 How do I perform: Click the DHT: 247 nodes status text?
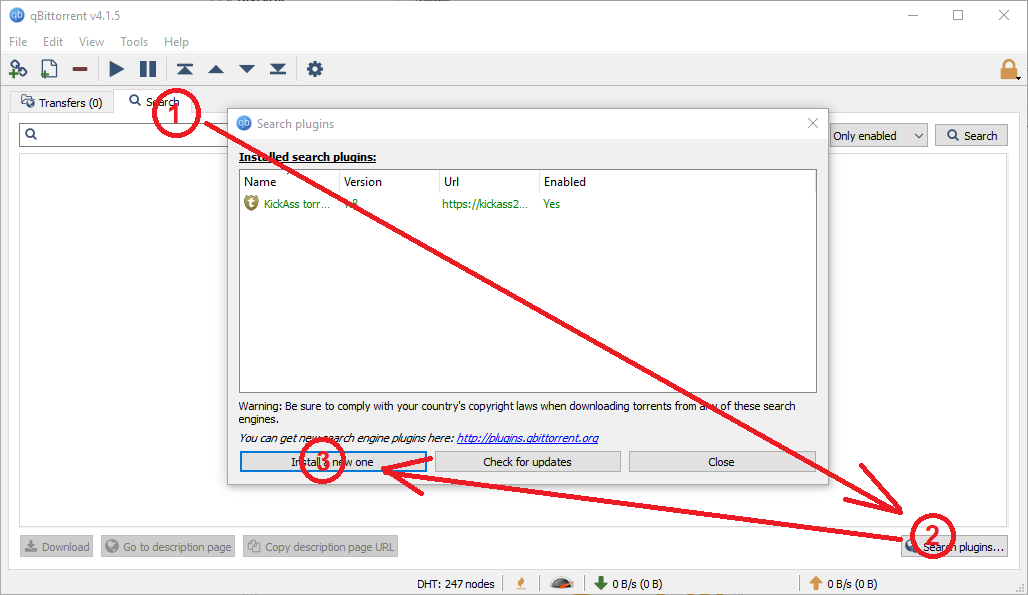(456, 584)
